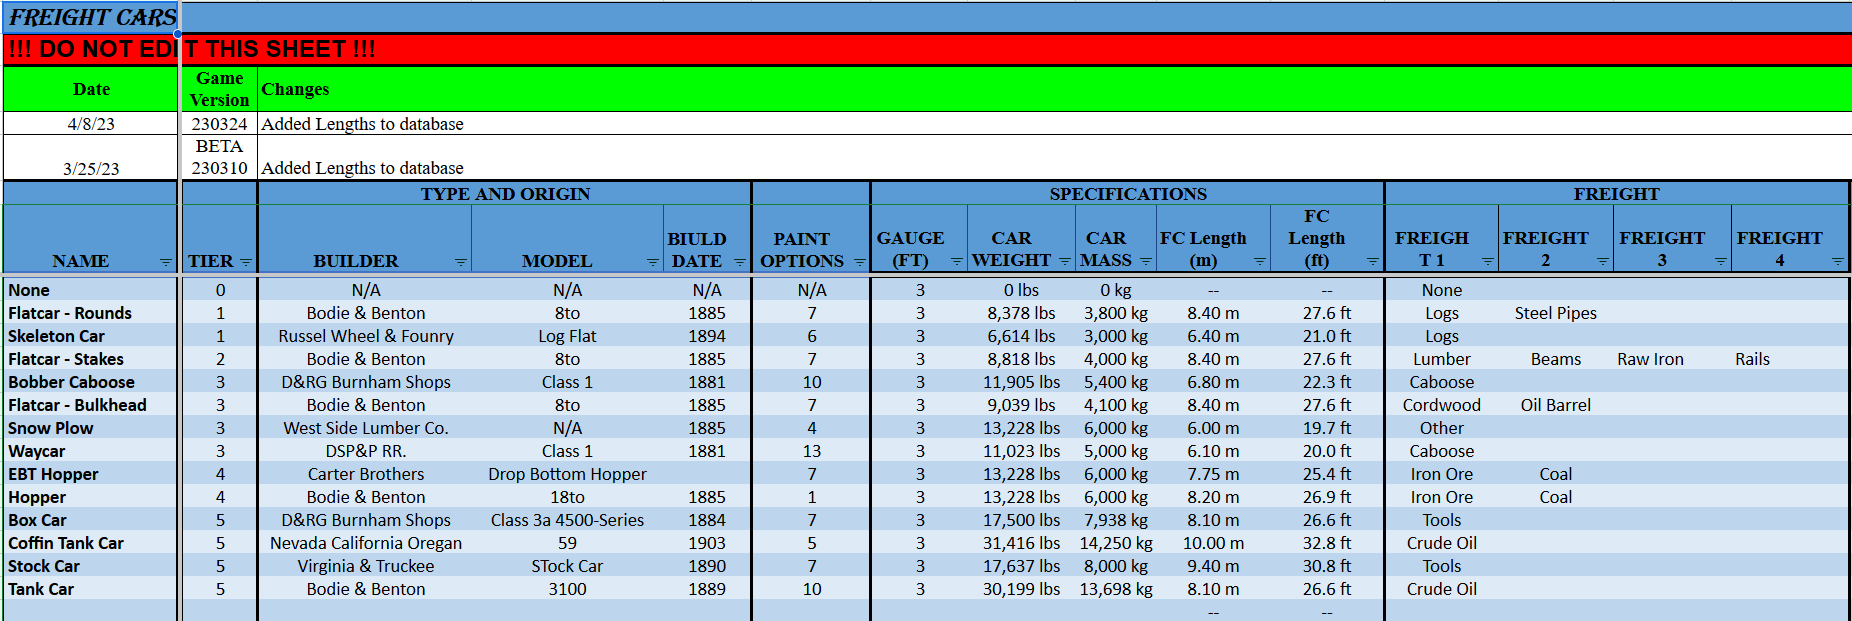
Task: Select the Carter Brothers builder cell
Action: [366, 474]
